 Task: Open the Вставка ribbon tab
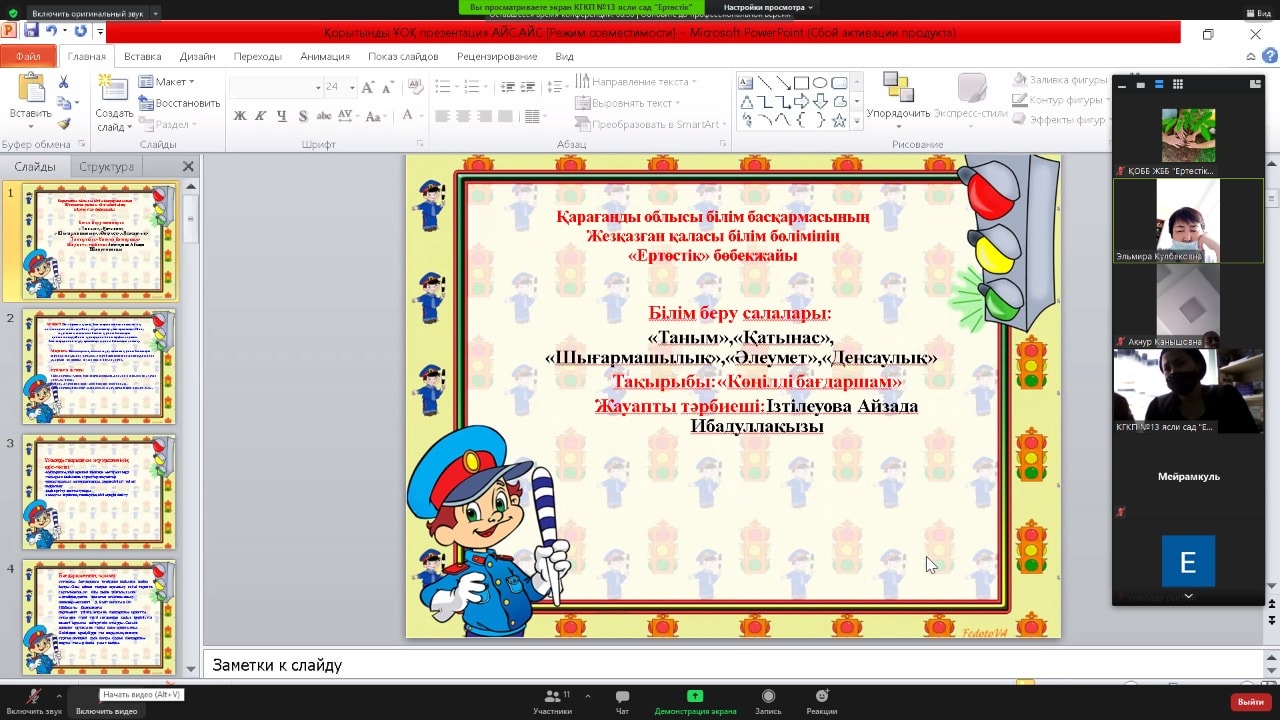tap(143, 57)
